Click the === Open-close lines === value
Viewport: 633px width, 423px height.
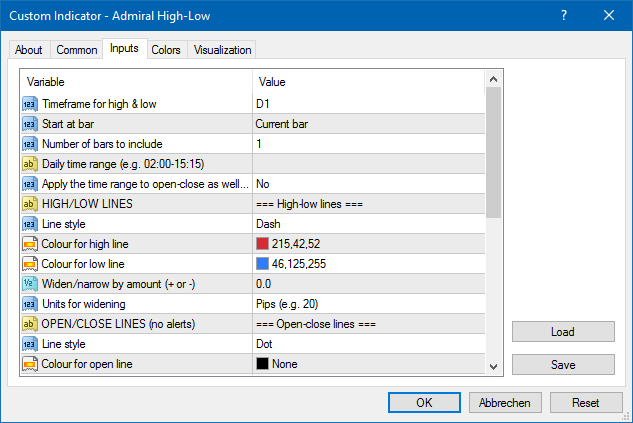point(316,324)
